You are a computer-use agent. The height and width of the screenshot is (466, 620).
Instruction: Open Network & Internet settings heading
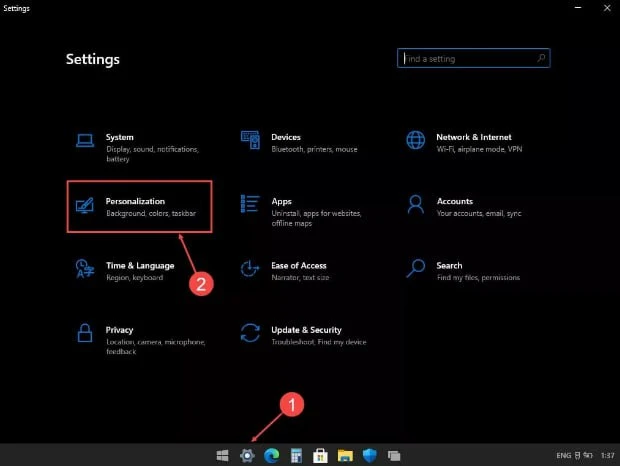coord(474,137)
